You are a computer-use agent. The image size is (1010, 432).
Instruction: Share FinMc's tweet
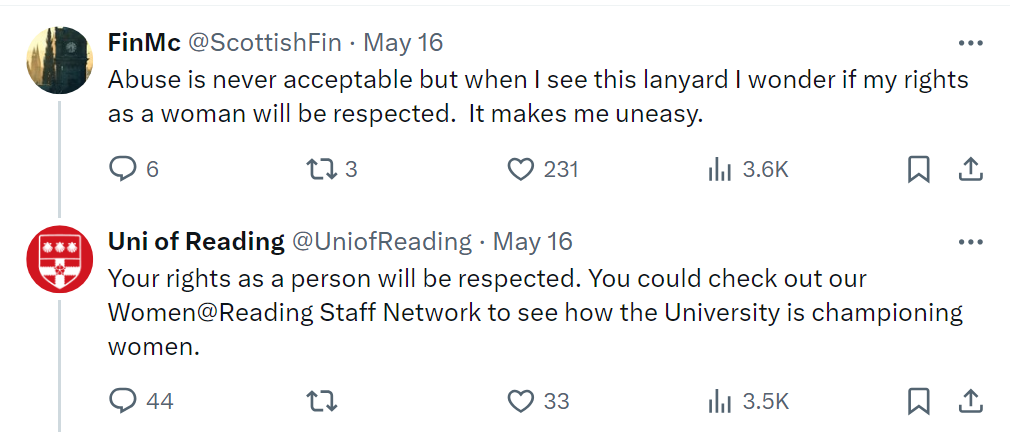click(969, 170)
